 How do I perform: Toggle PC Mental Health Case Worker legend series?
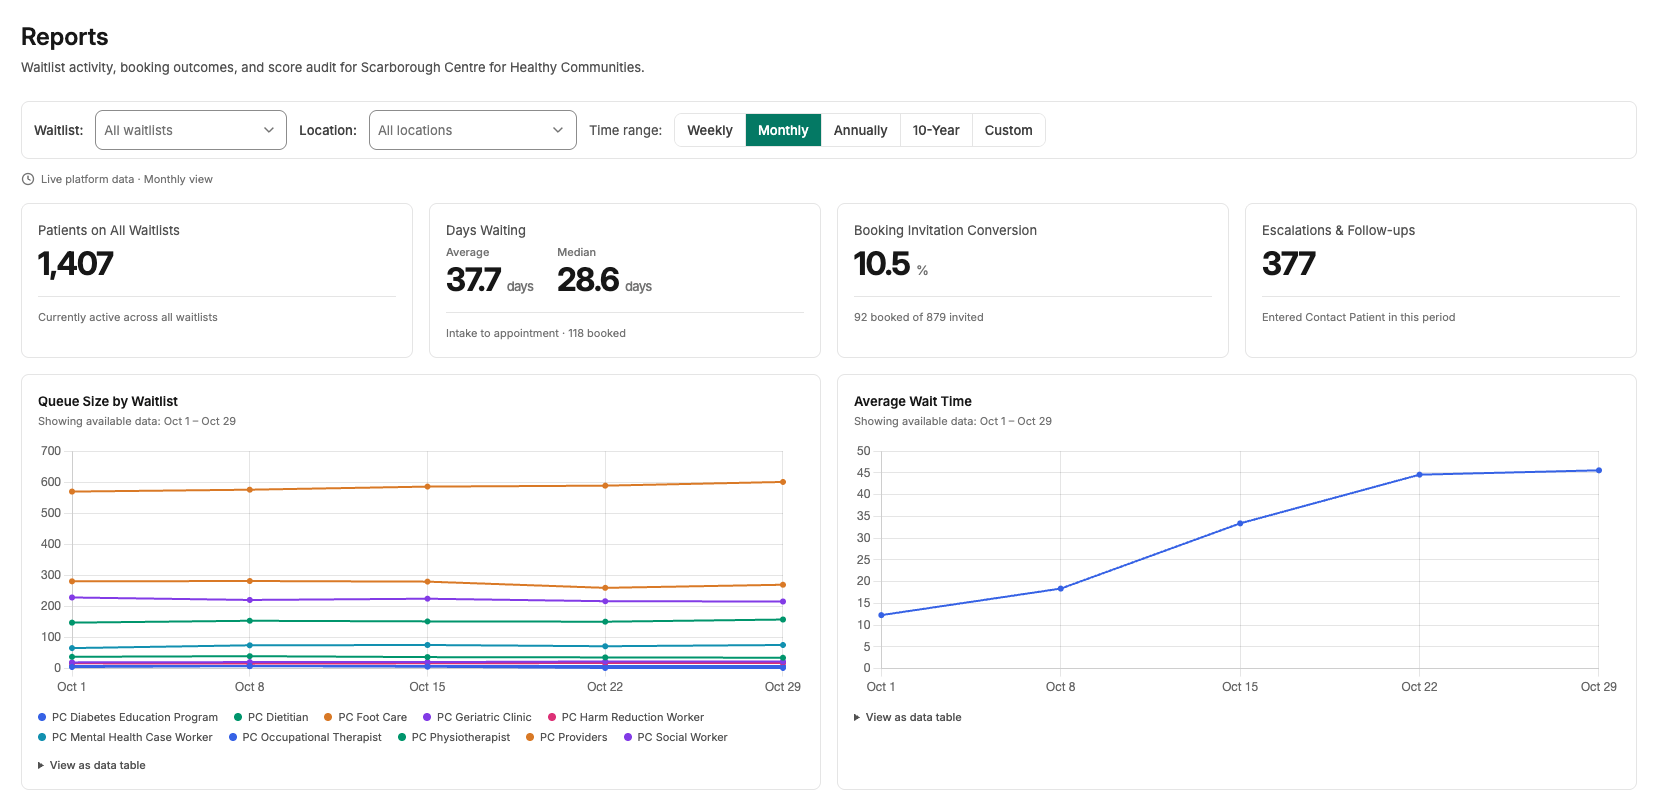pos(125,737)
